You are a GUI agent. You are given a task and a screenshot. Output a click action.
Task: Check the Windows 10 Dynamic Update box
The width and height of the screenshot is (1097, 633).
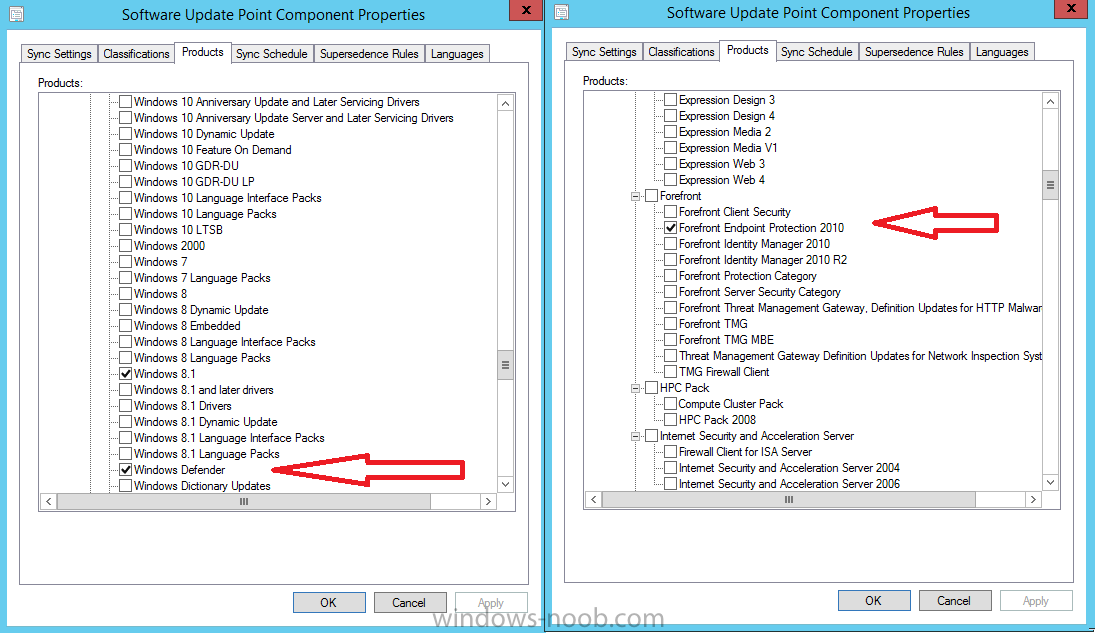(126, 134)
